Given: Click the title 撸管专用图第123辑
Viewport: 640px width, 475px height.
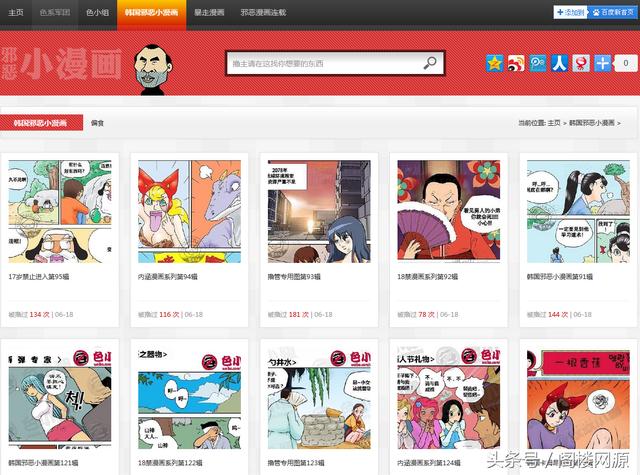Looking at the screenshot, I should [296, 463].
